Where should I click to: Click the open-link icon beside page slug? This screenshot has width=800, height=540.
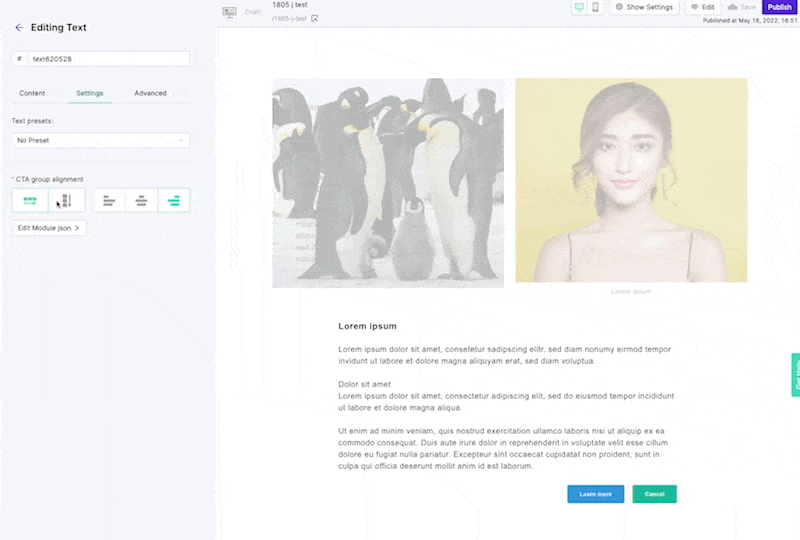(x=315, y=18)
